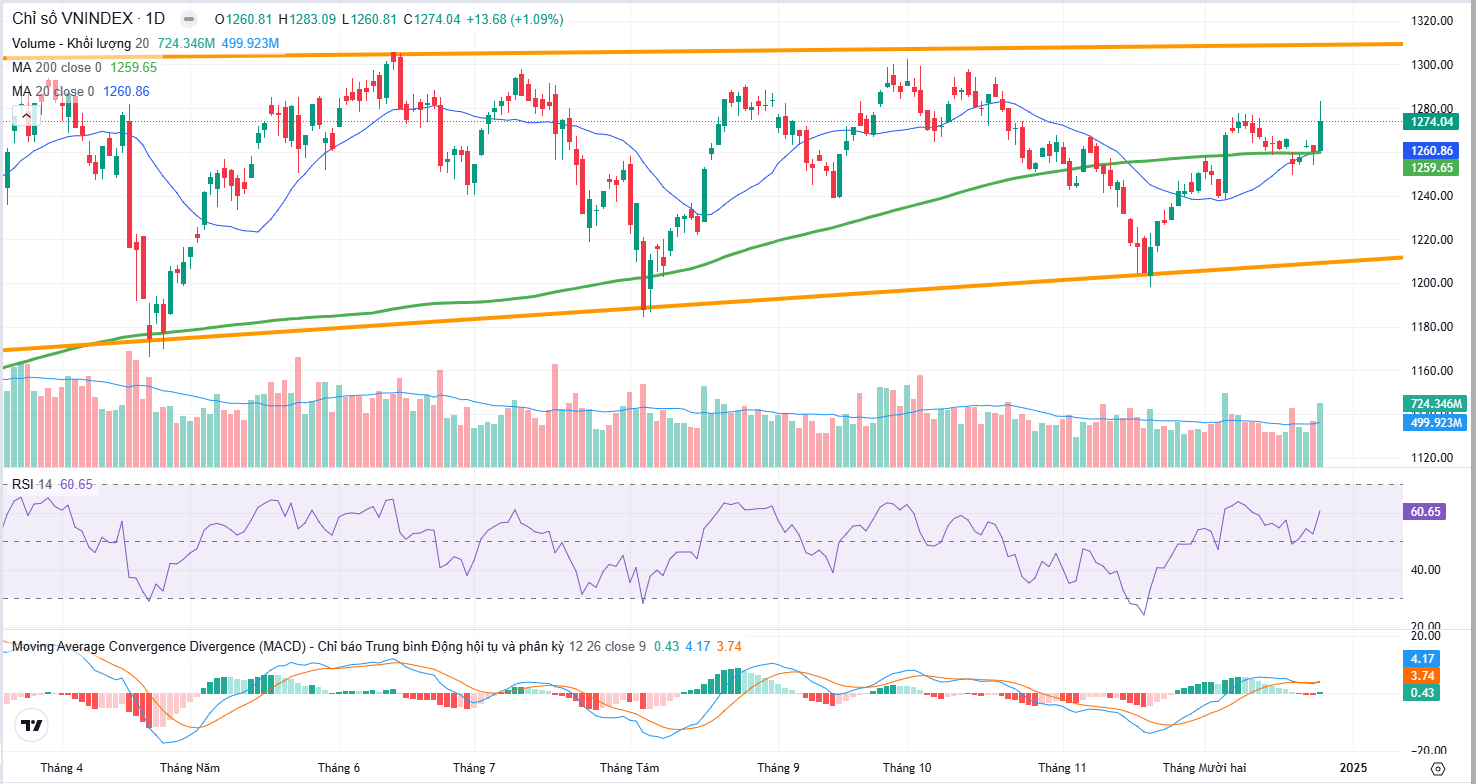Click the Tháng 6 time axis label
1476x784 pixels.
[x=339, y=768]
